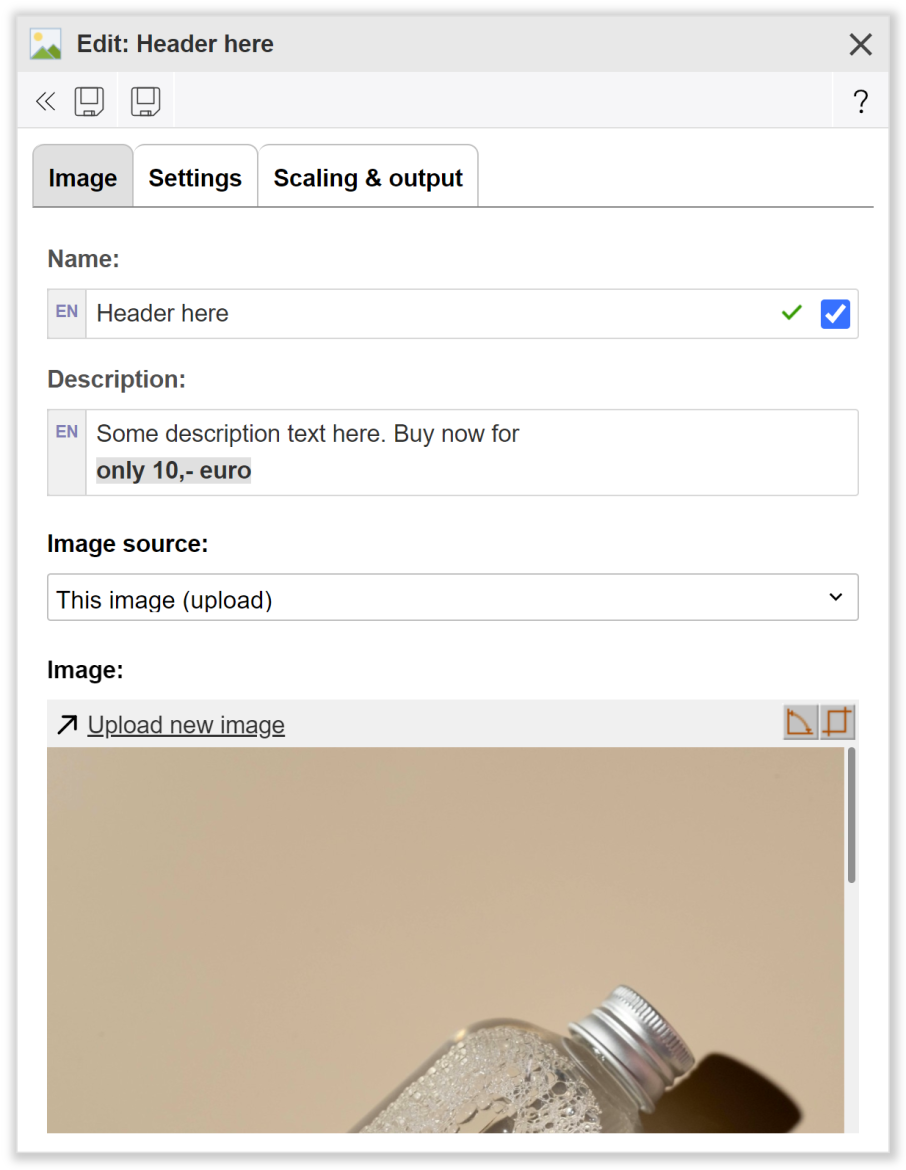Click the second save (save and close) icon
This screenshot has height=1170, width=906.
tap(145, 101)
